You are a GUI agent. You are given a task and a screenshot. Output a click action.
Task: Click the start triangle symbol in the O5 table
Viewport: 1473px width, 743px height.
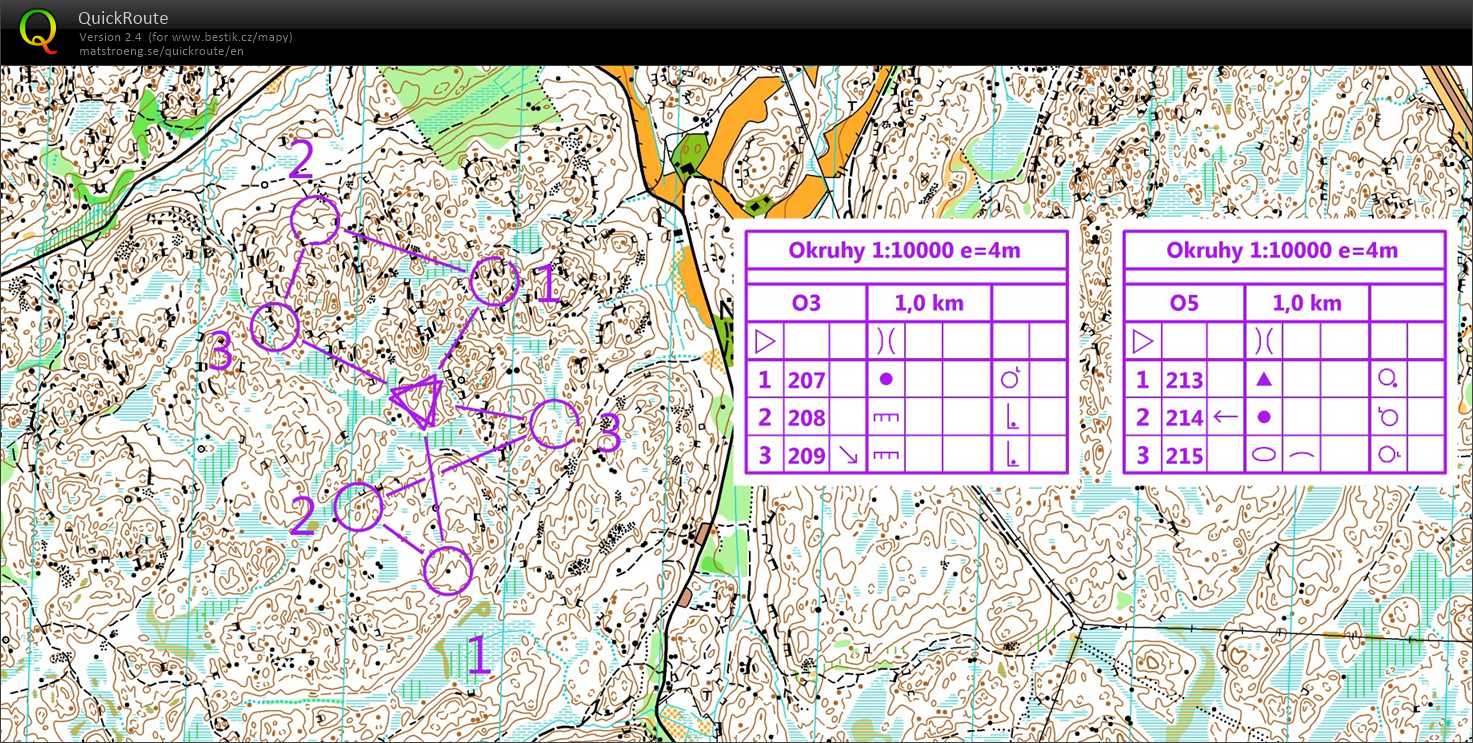pyautogui.click(x=1143, y=342)
